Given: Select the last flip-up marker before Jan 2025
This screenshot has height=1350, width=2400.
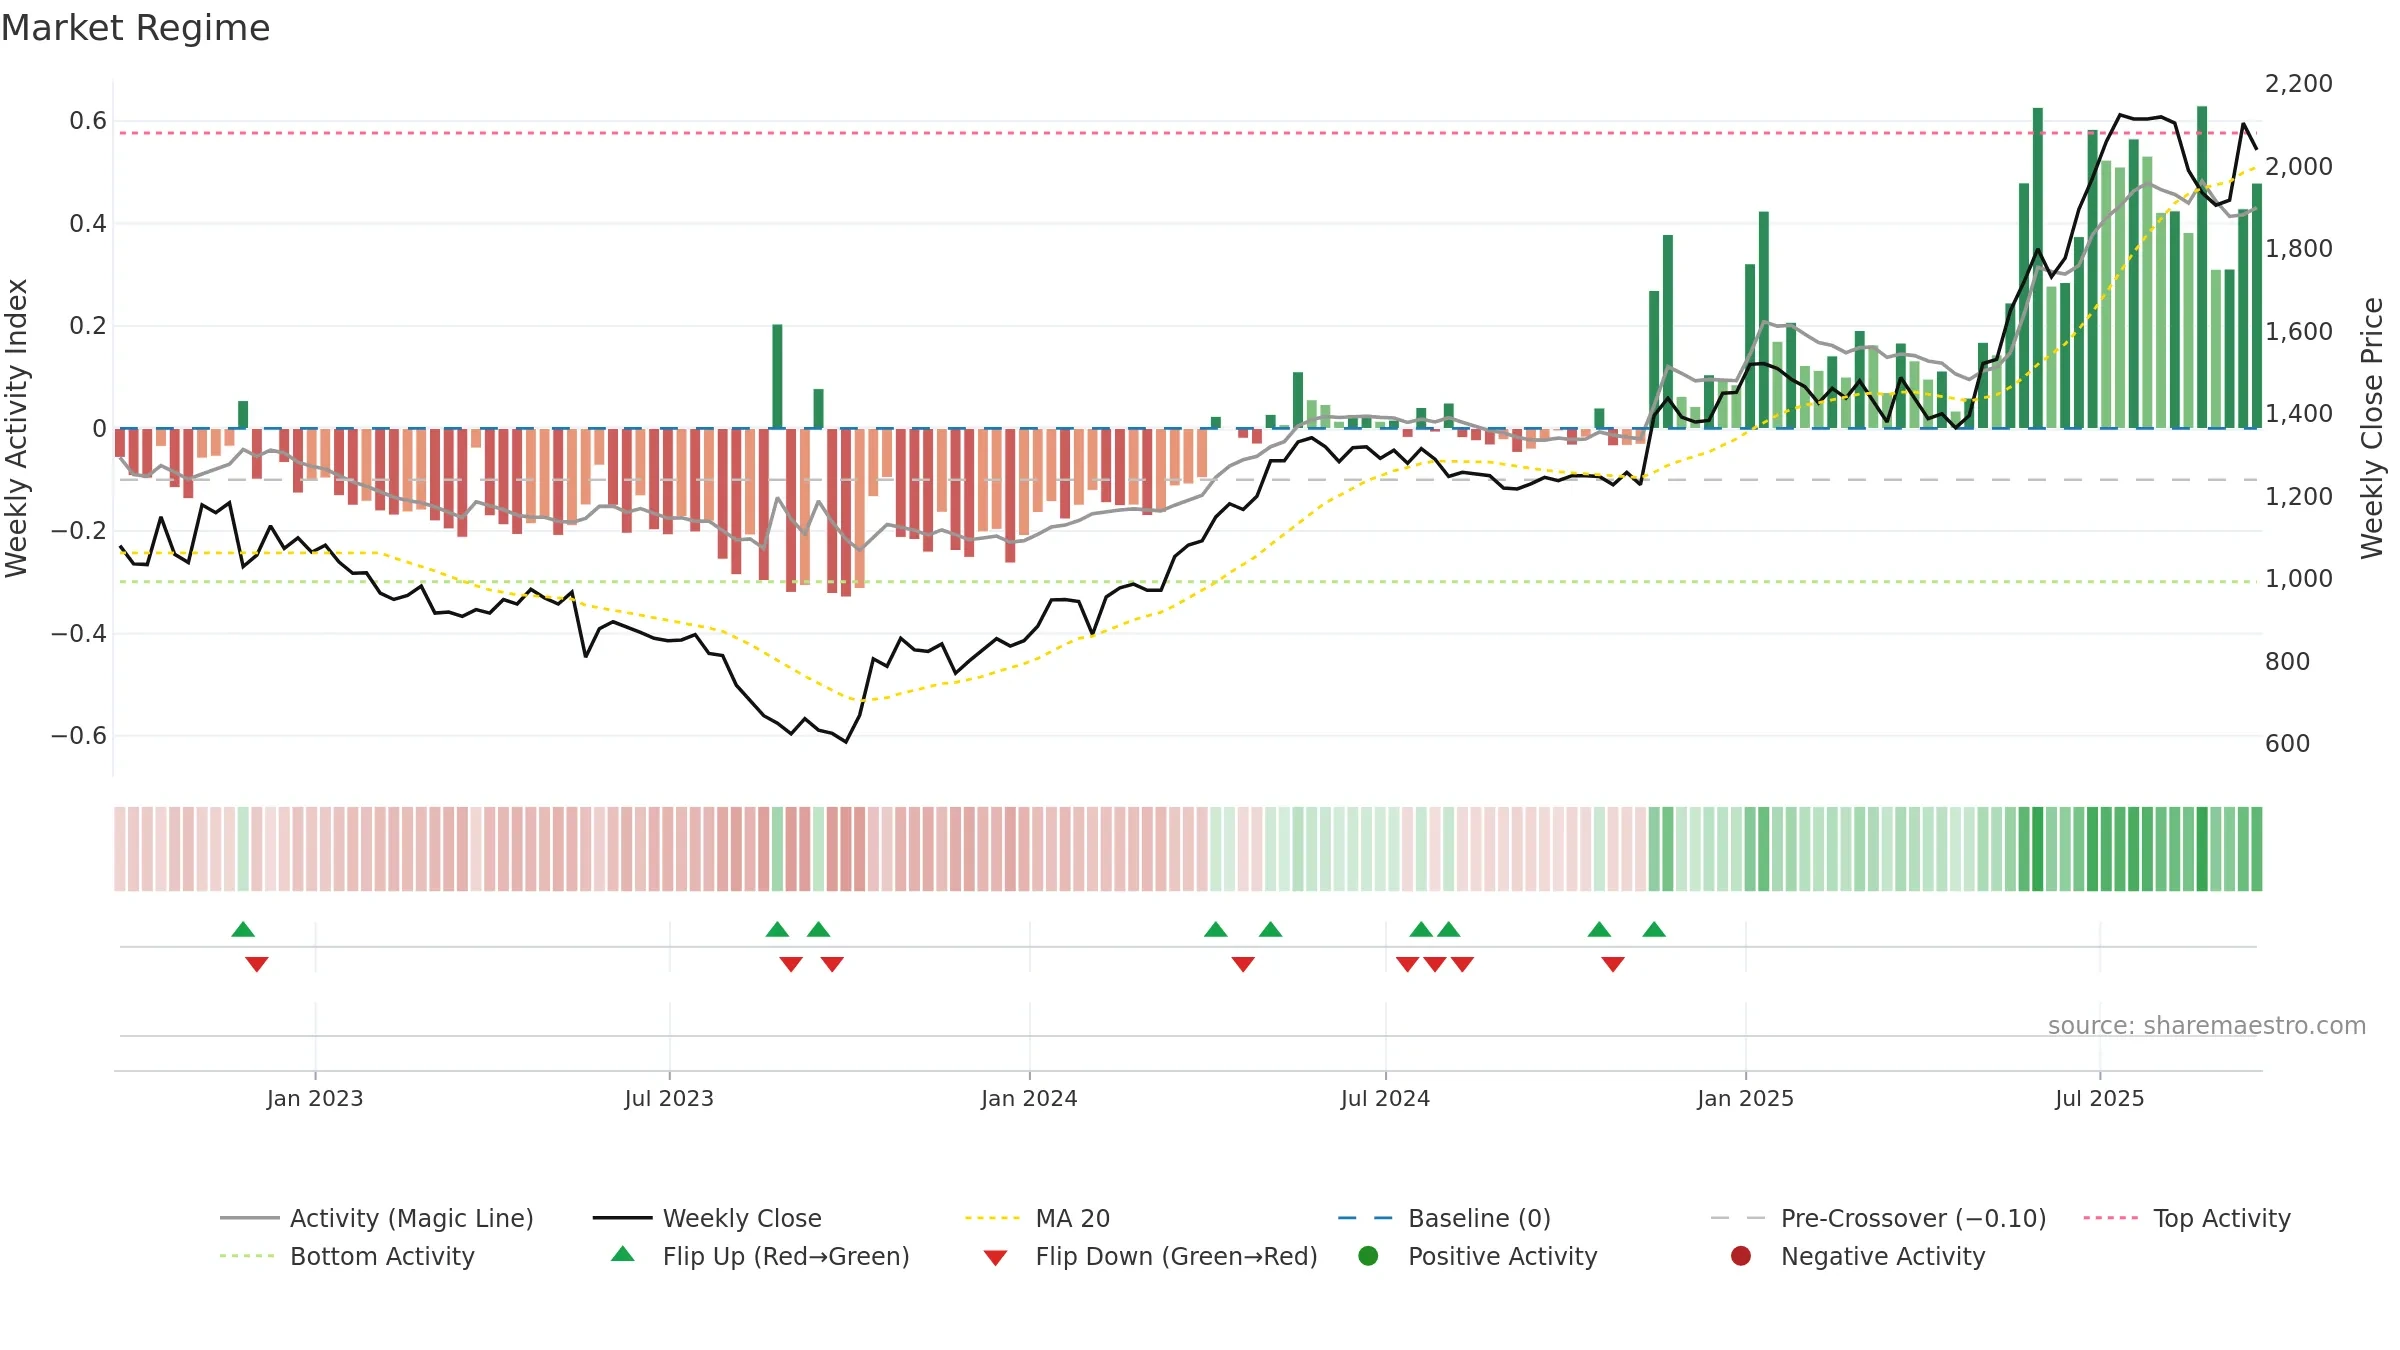Looking at the screenshot, I should pyautogui.click(x=1654, y=929).
